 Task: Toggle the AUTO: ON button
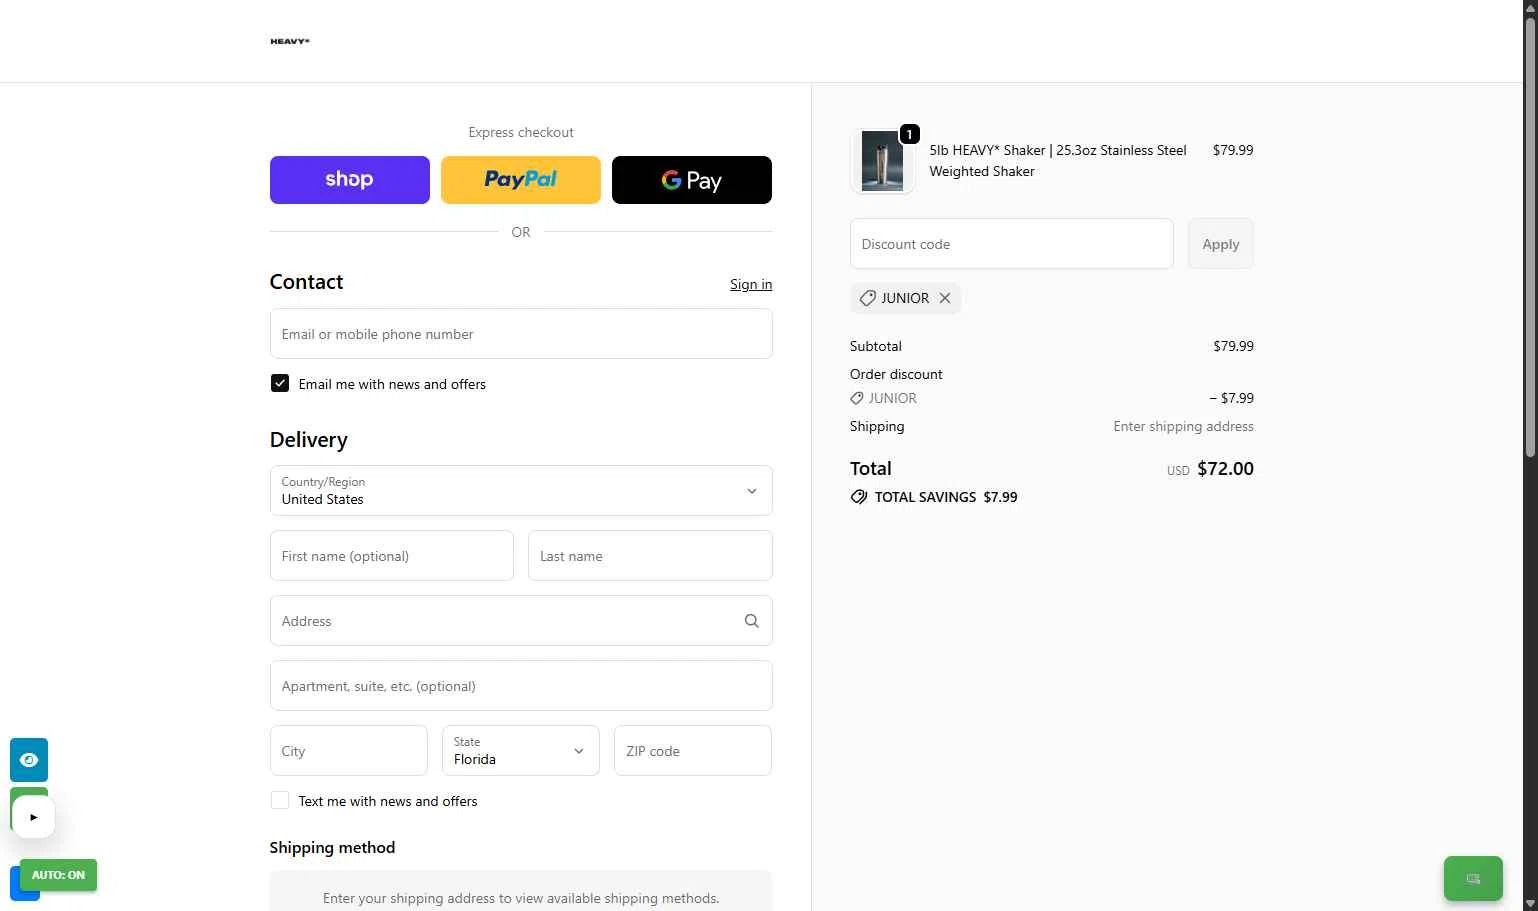pyautogui.click(x=58, y=875)
